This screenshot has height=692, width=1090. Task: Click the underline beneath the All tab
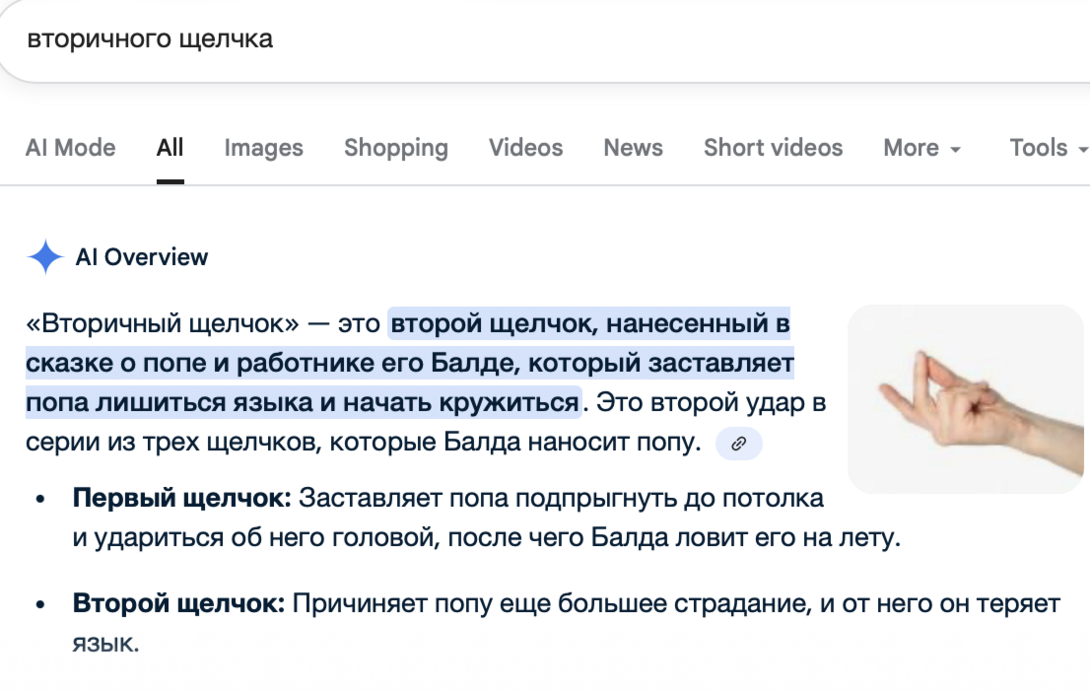point(169,181)
